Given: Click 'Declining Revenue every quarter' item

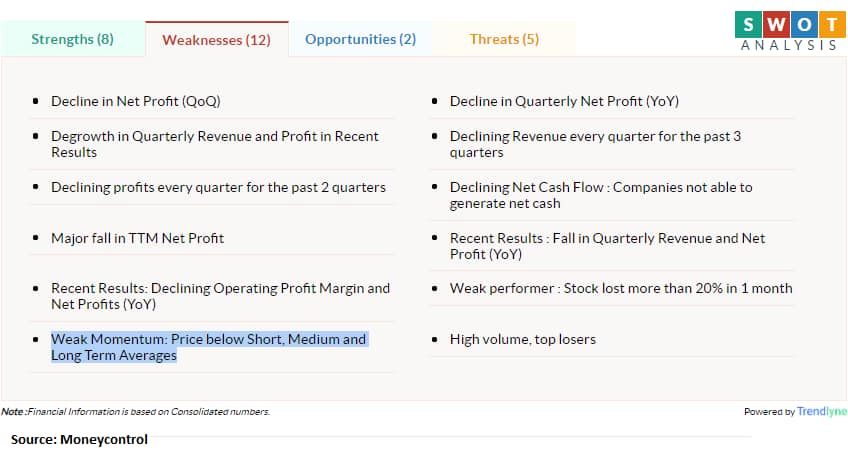Looking at the screenshot, I should coord(595,144).
